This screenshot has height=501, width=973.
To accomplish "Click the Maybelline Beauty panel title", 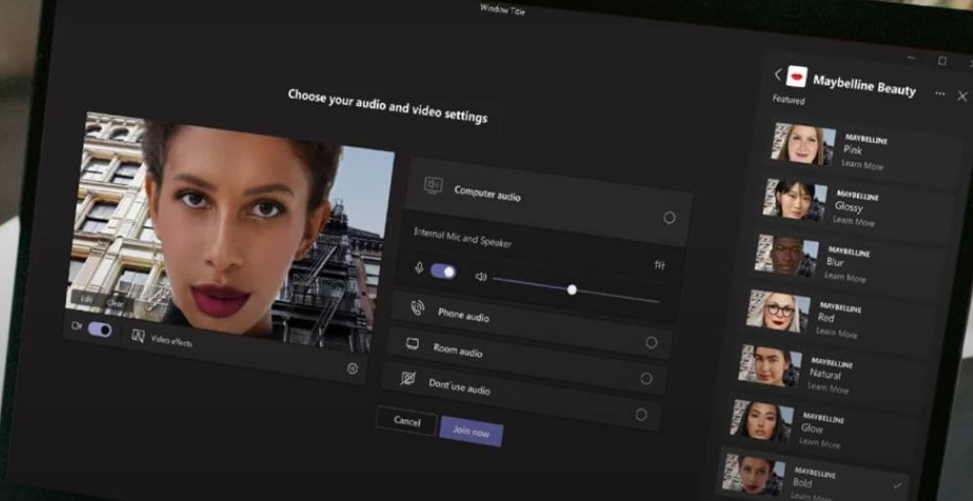I will pos(864,86).
